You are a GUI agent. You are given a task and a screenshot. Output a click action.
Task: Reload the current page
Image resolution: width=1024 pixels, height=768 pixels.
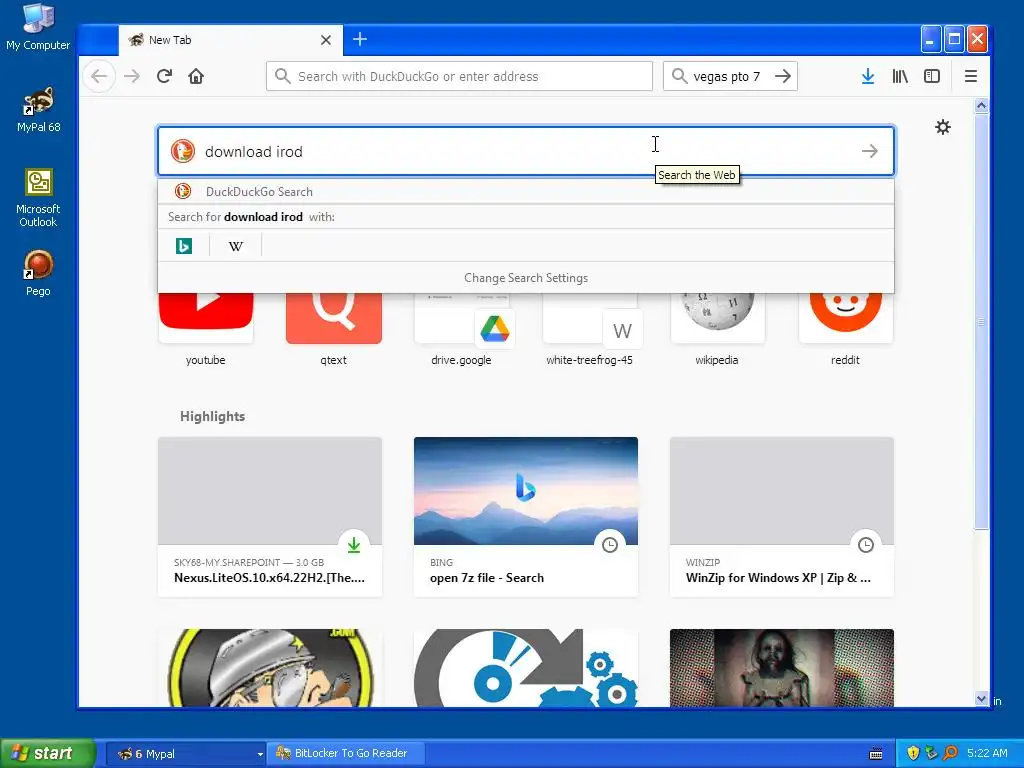[164, 76]
